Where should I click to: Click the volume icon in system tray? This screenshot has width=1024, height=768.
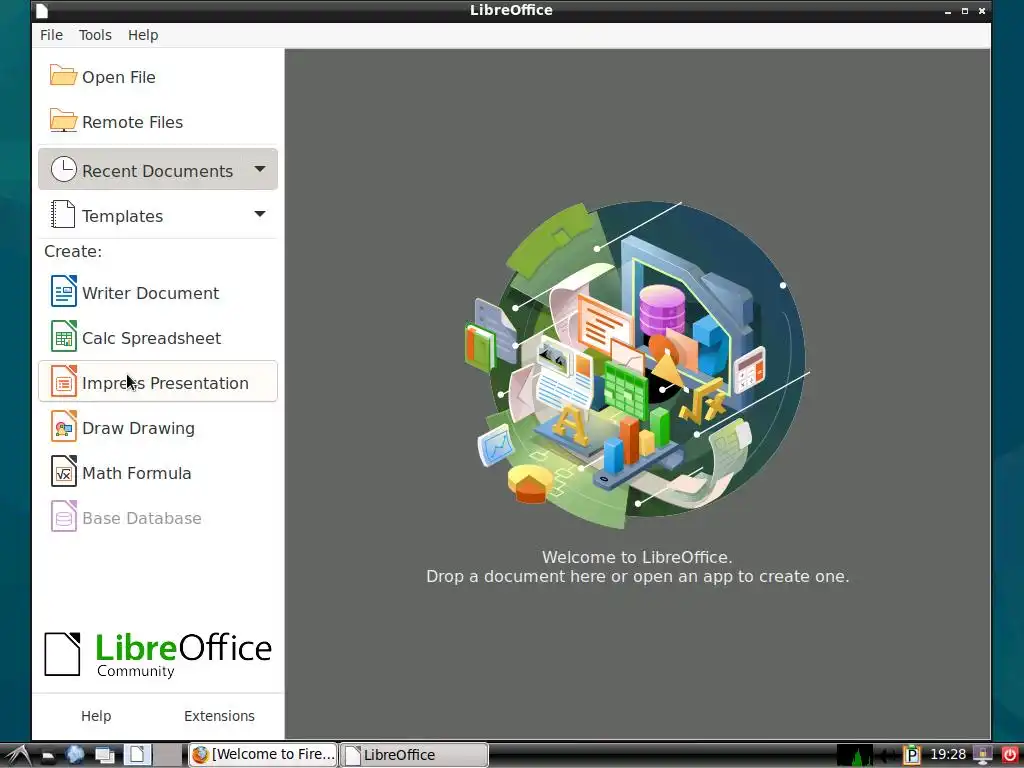click(x=886, y=756)
